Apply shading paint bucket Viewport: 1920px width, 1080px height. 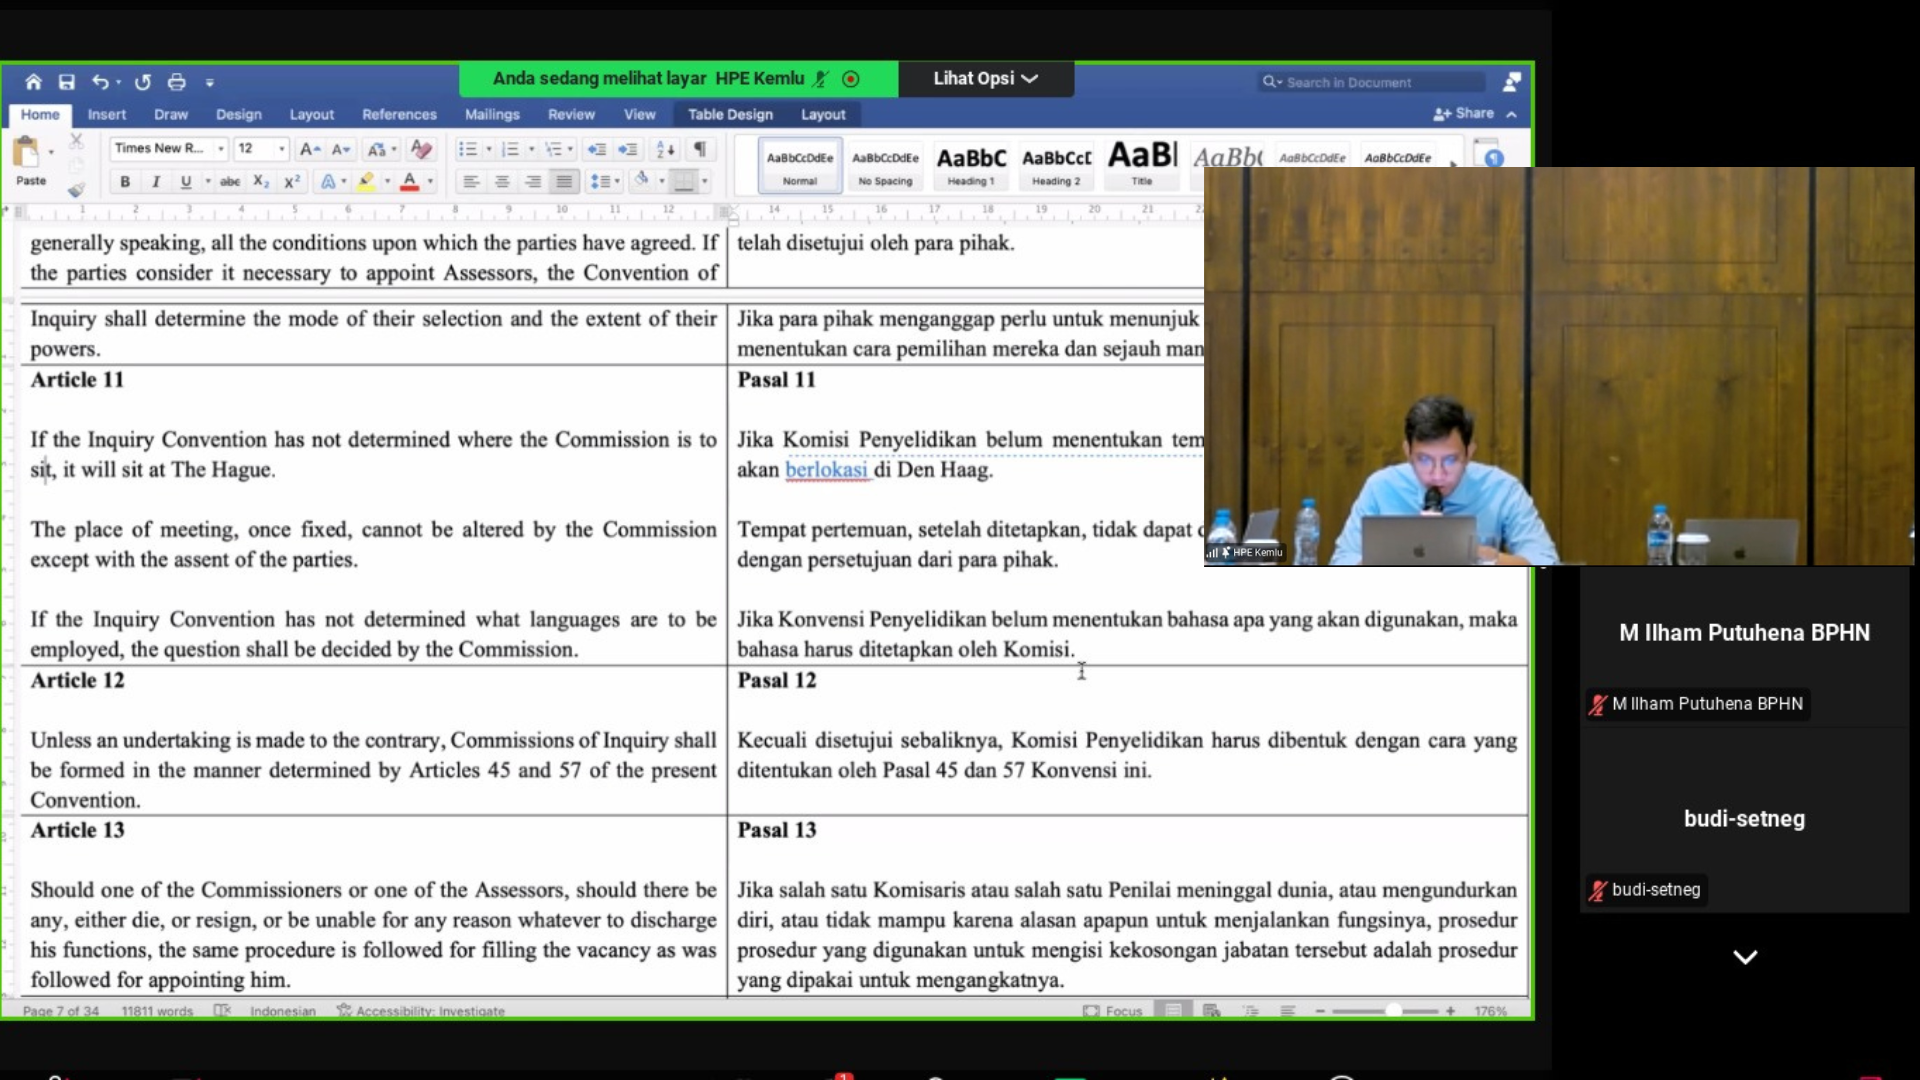[642, 180]
